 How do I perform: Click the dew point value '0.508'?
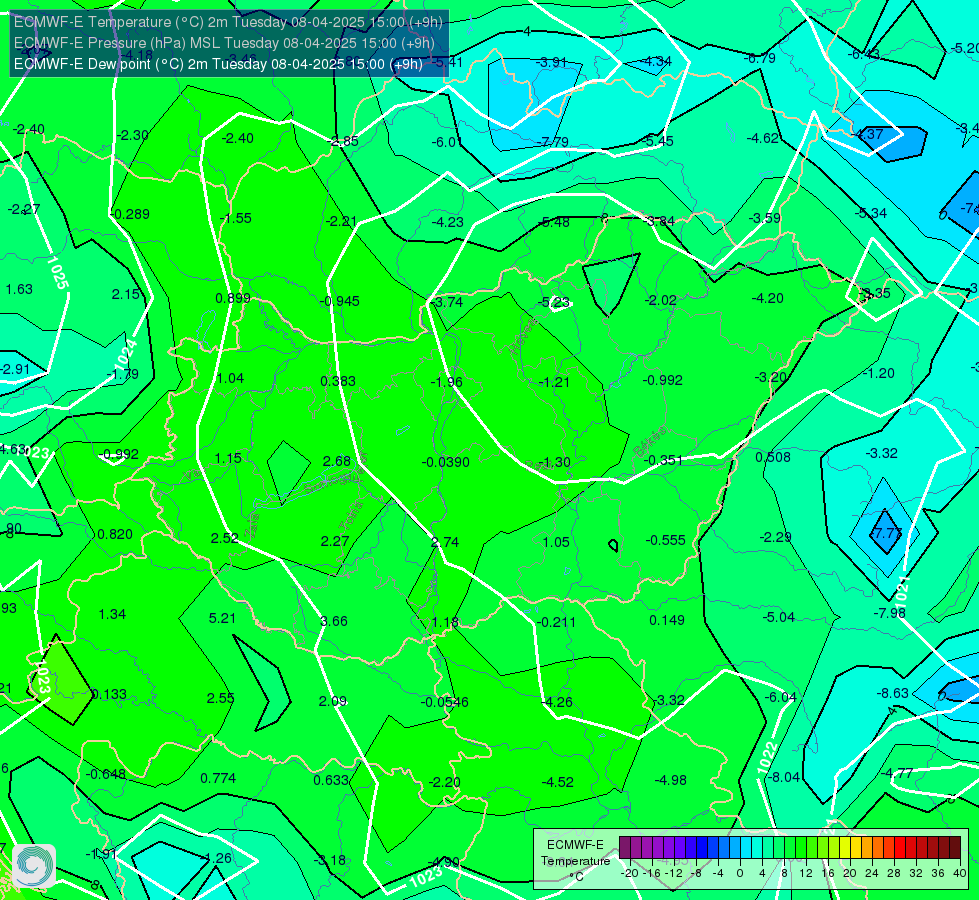click(773, 457)
